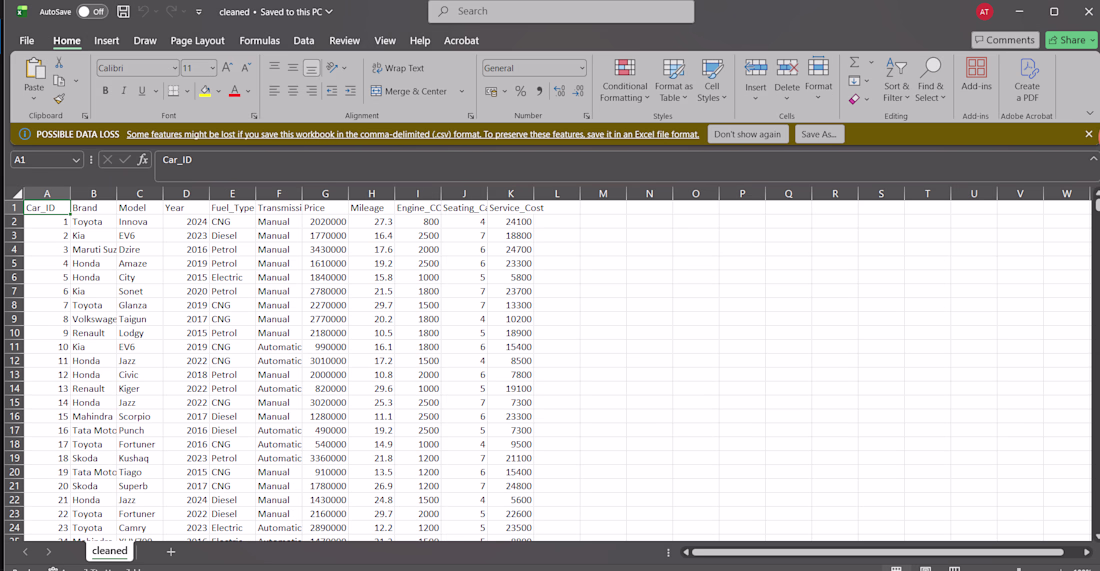
Task: Expand the Name Box dropdown next to A1
Action: click(x=76, y=160)
